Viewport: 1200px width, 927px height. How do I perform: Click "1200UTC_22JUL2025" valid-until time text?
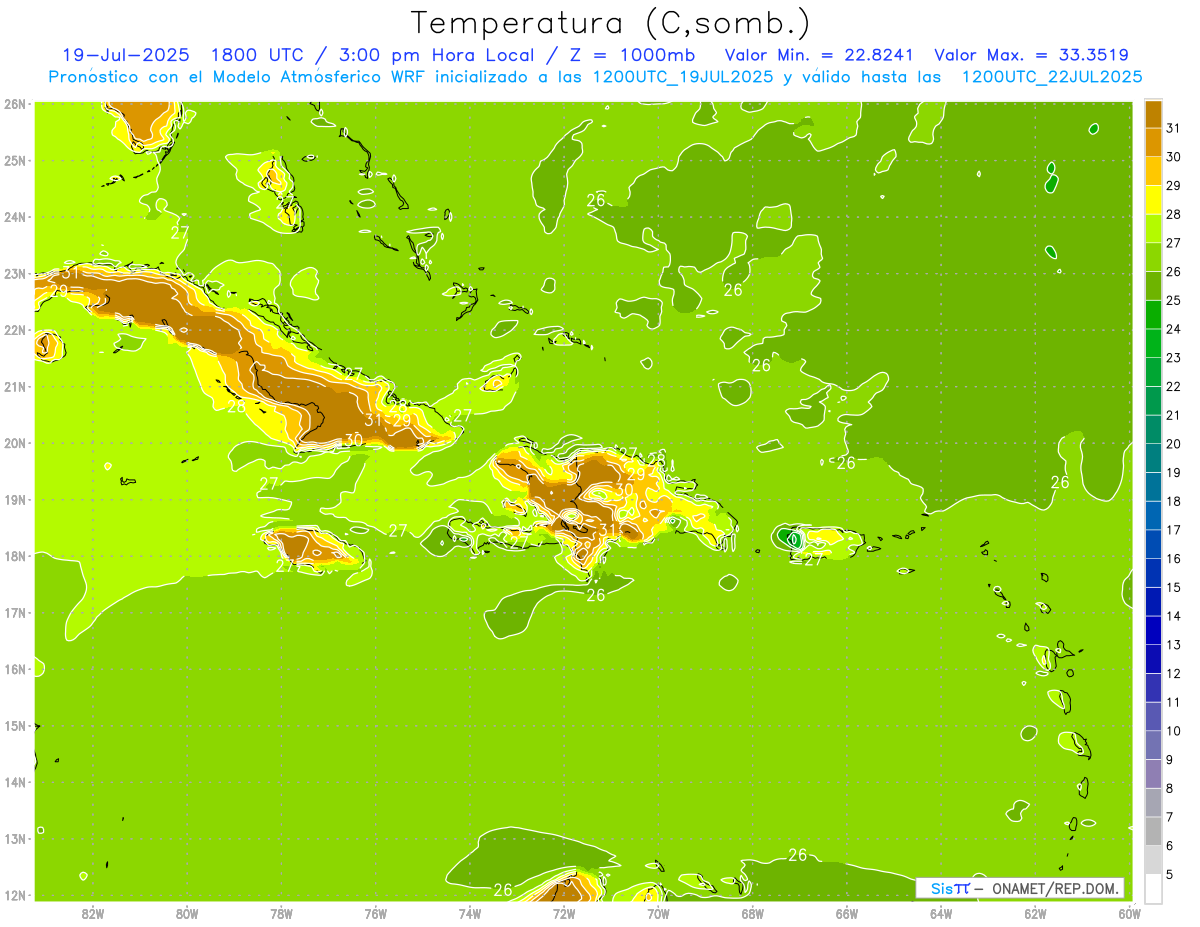click(1052, 77)
